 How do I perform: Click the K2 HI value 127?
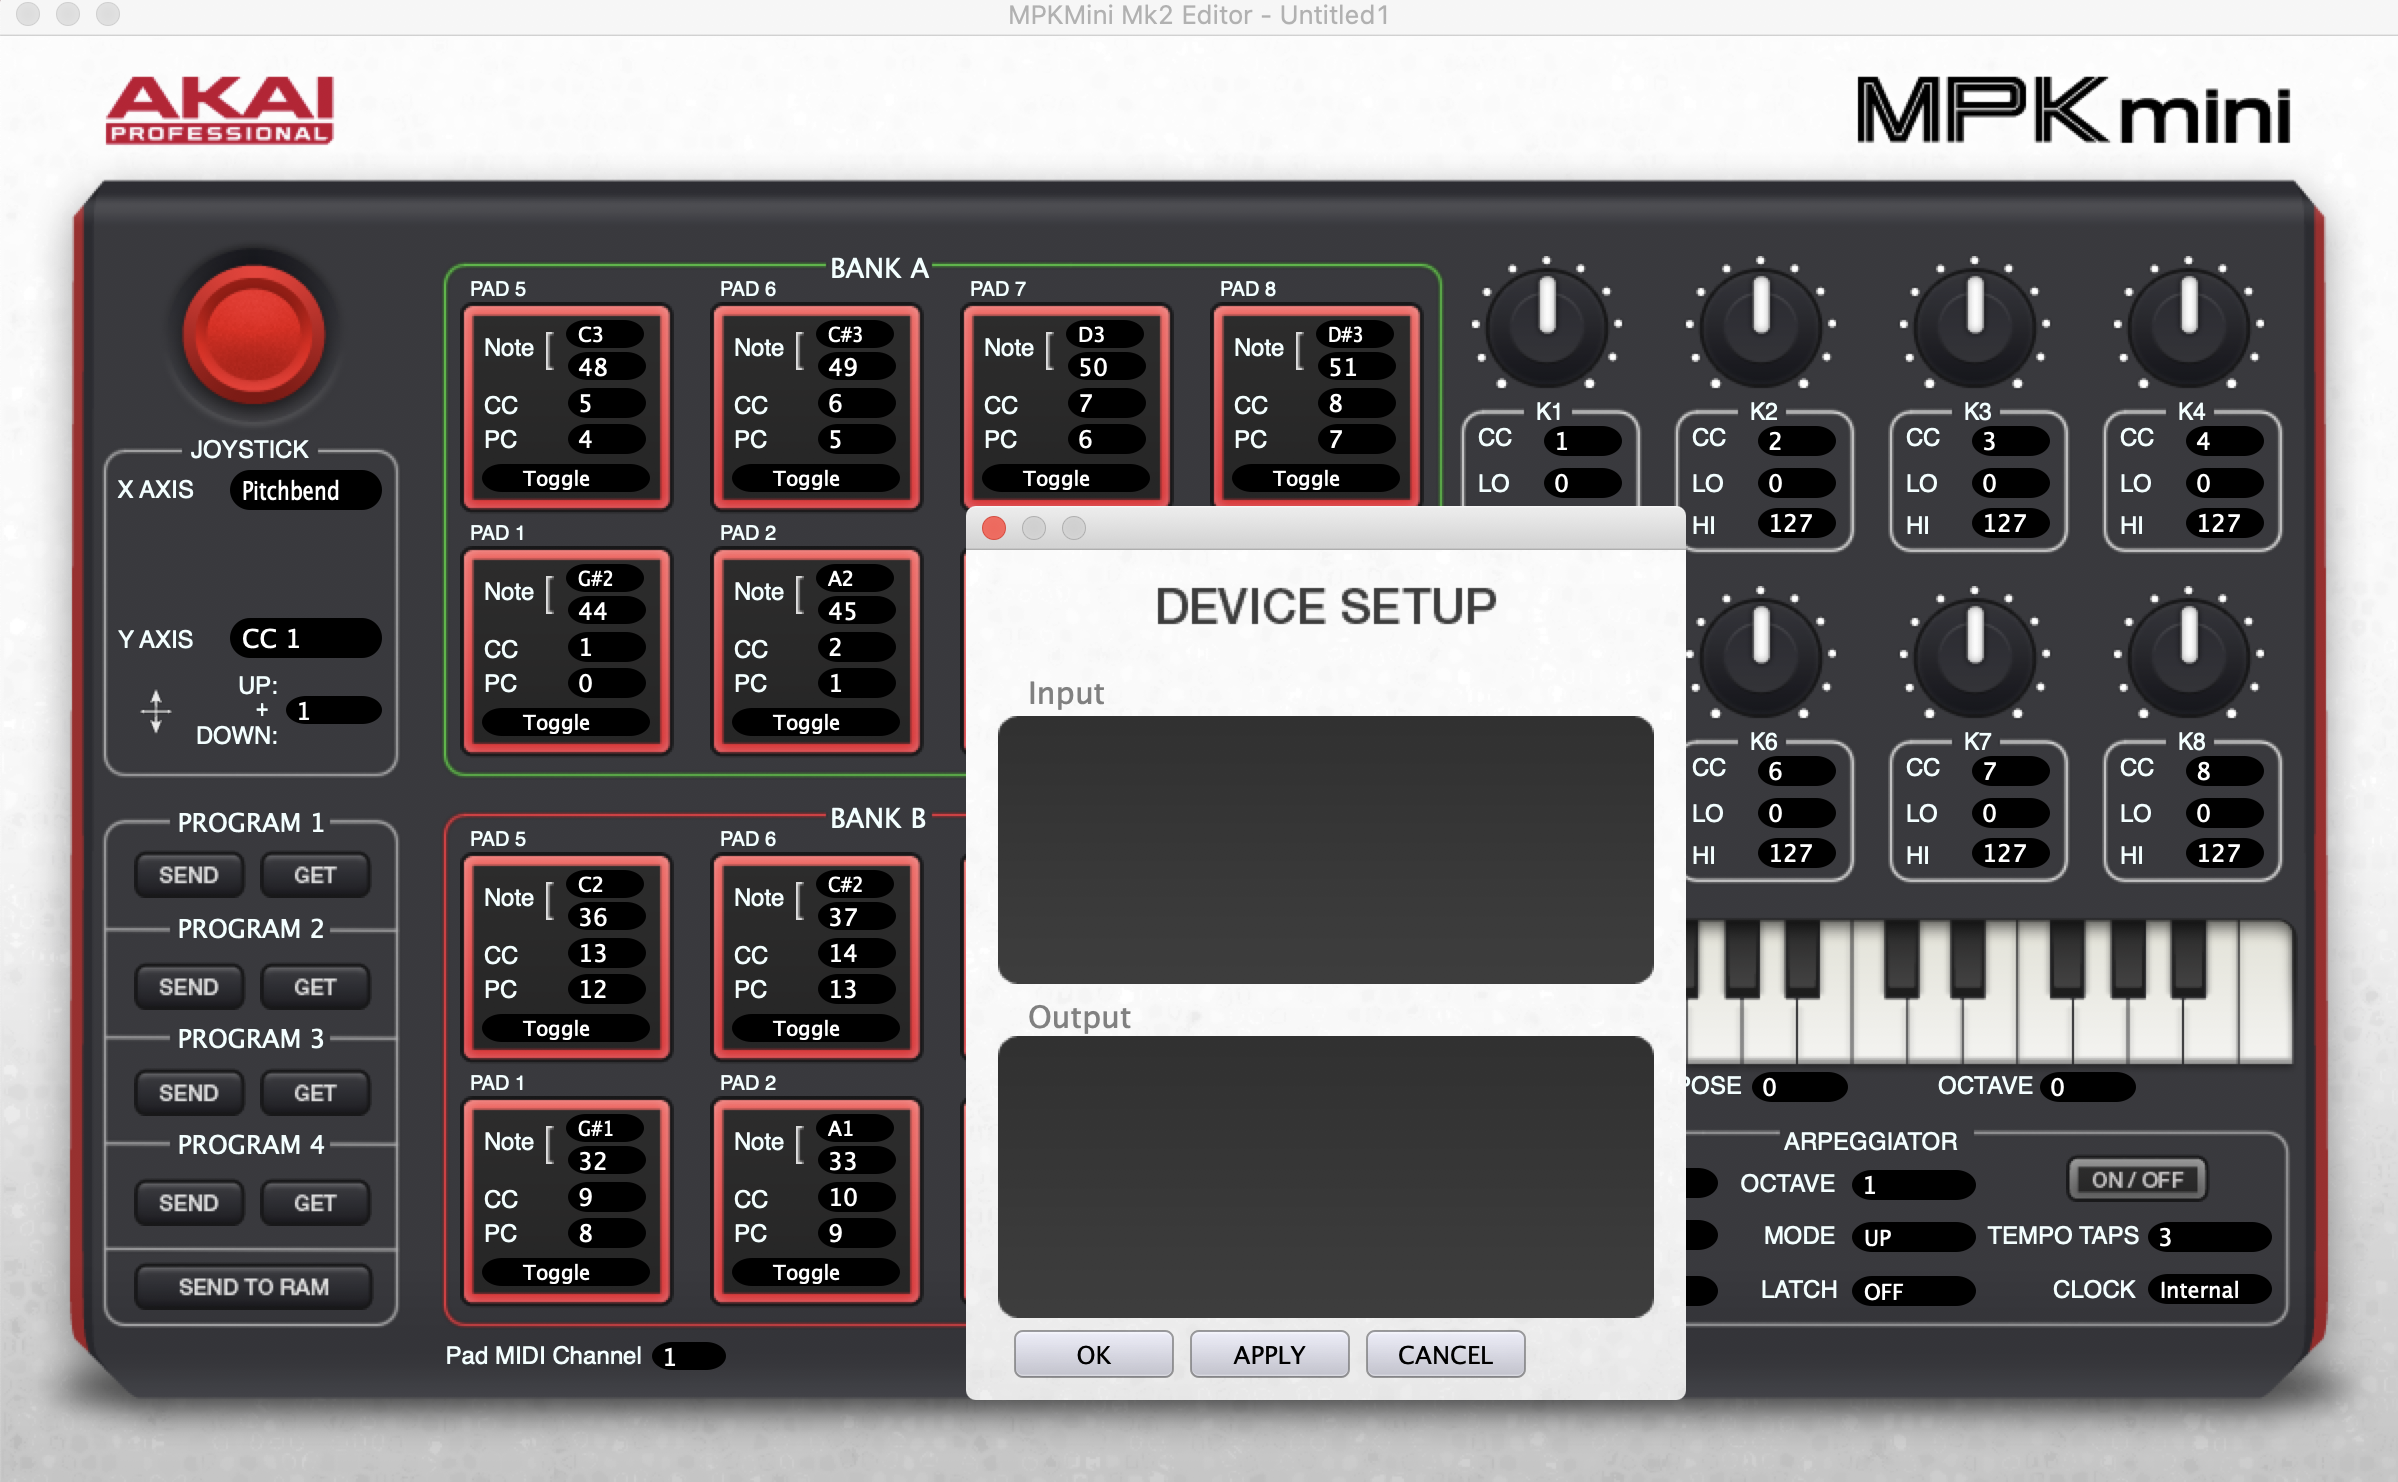[1796, 523]
